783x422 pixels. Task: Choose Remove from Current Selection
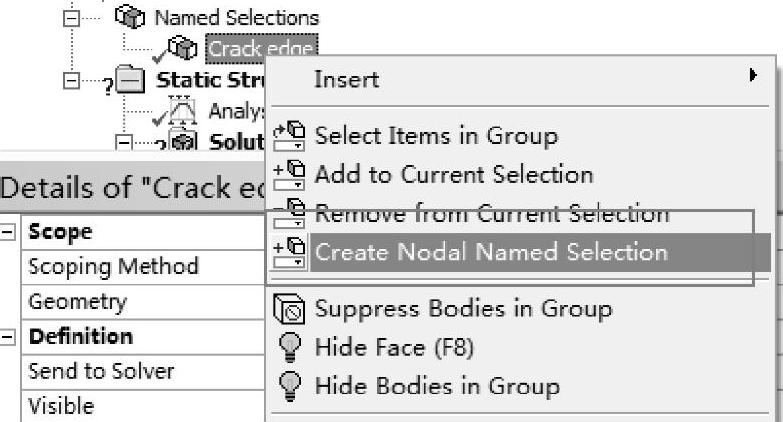491,213
